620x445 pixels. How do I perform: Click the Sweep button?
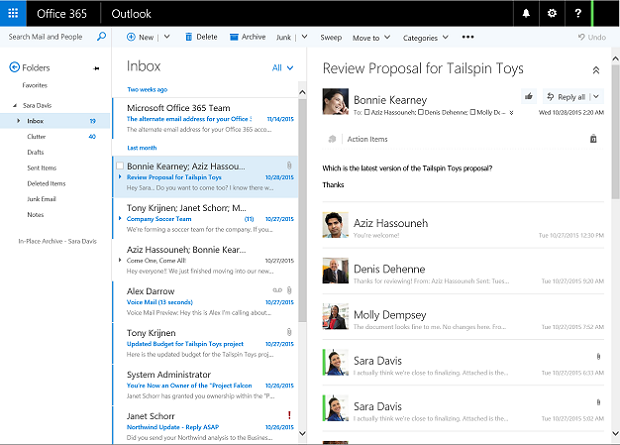click(330, 37)
